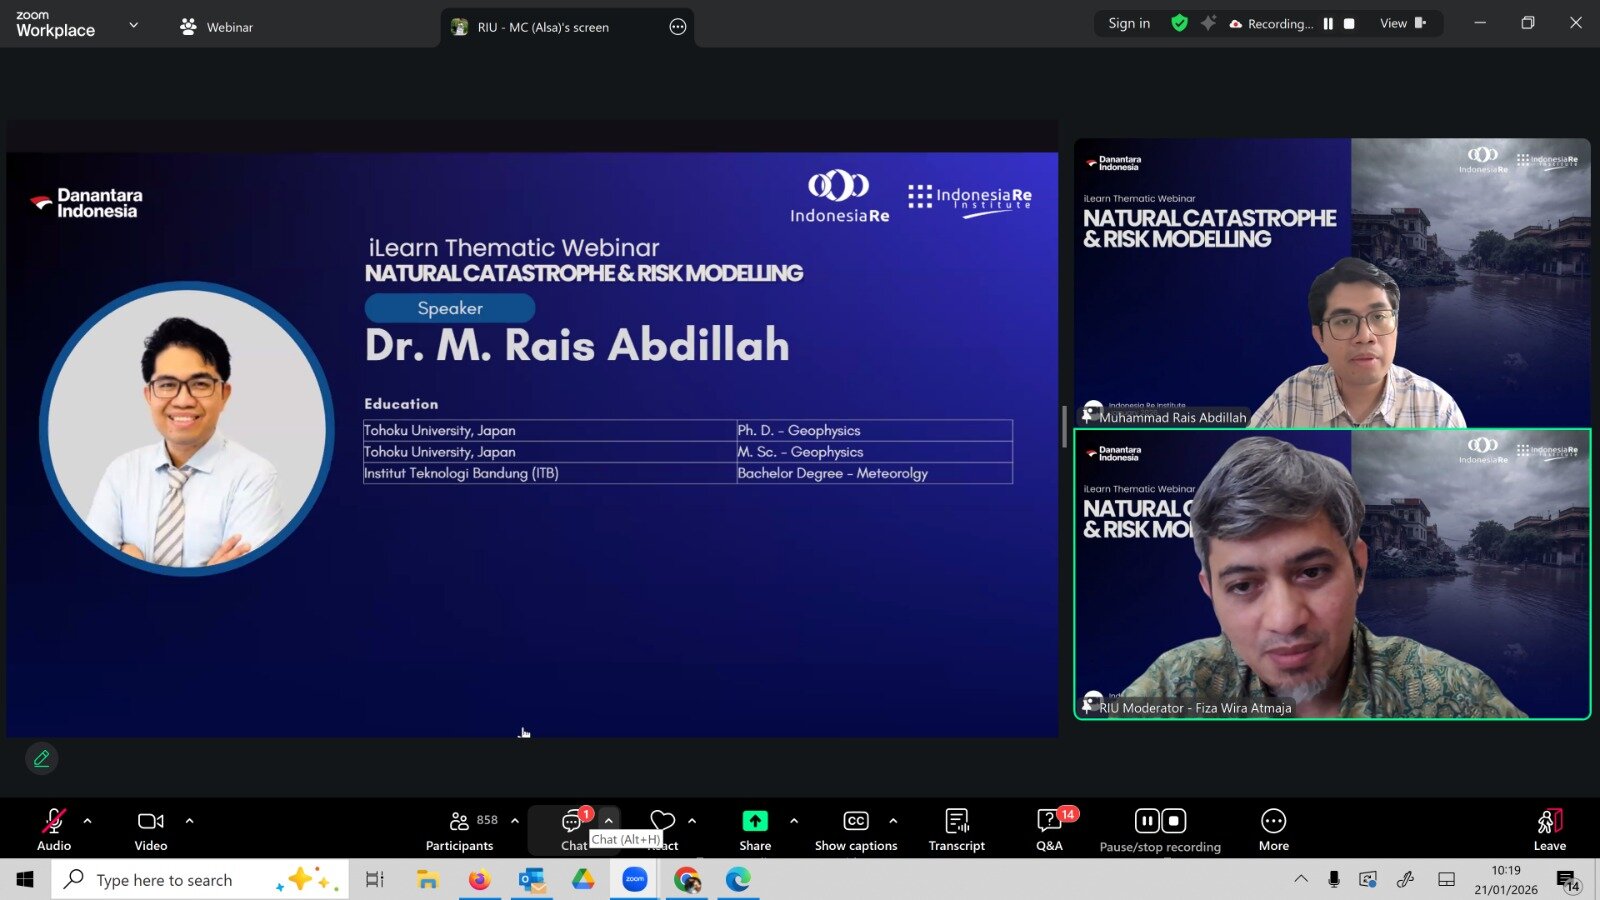Toggle Show captions on
Screen dimensions: 1600x900
tap(855, 830)
